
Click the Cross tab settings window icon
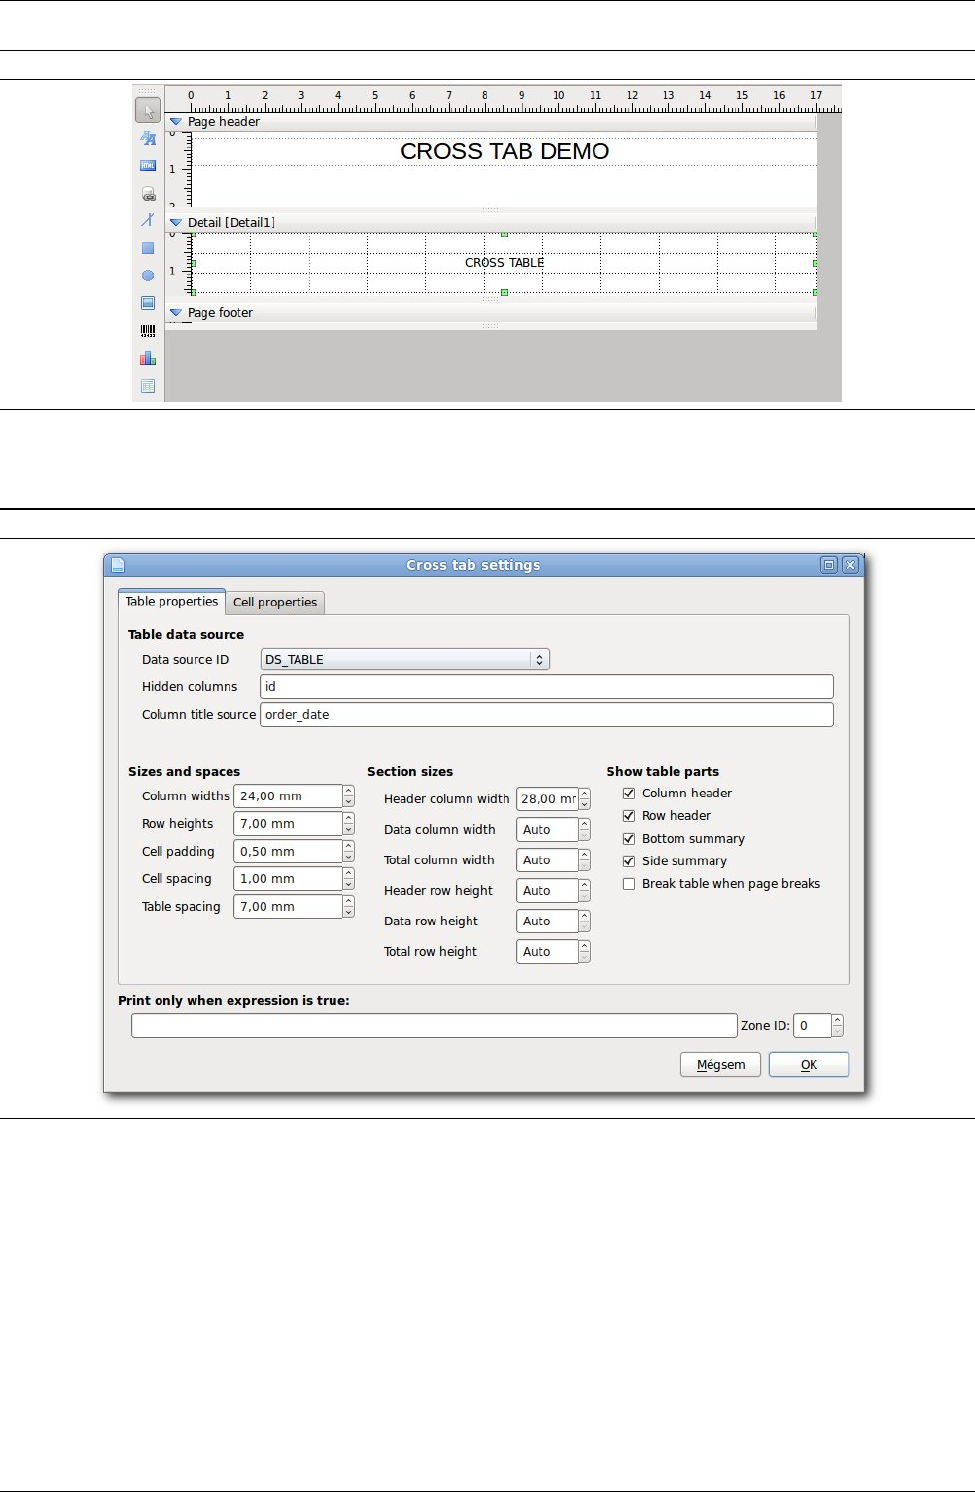(x=118, y=565)
